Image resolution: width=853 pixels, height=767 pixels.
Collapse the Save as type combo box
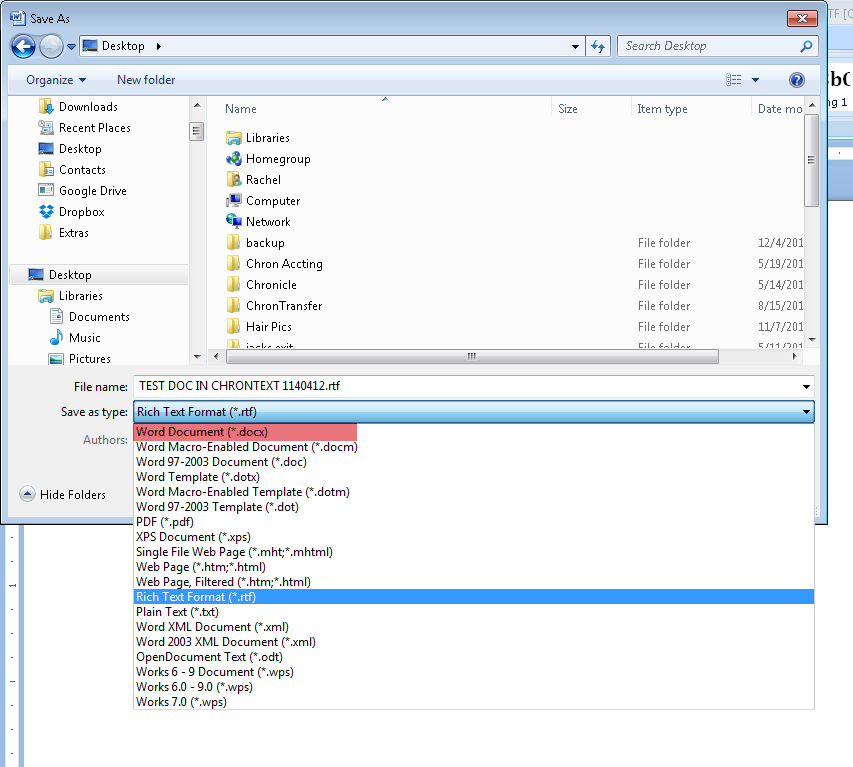806,412
